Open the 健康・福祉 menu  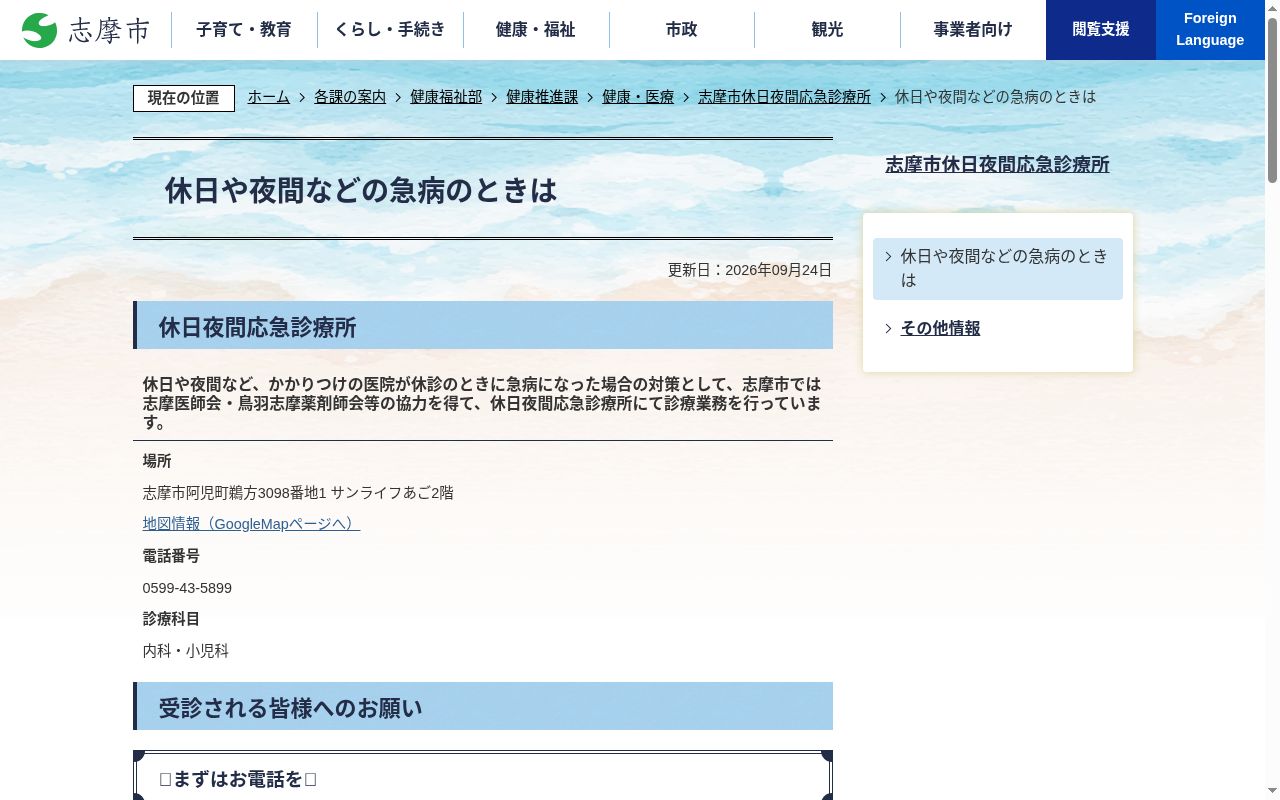[536, 30]
